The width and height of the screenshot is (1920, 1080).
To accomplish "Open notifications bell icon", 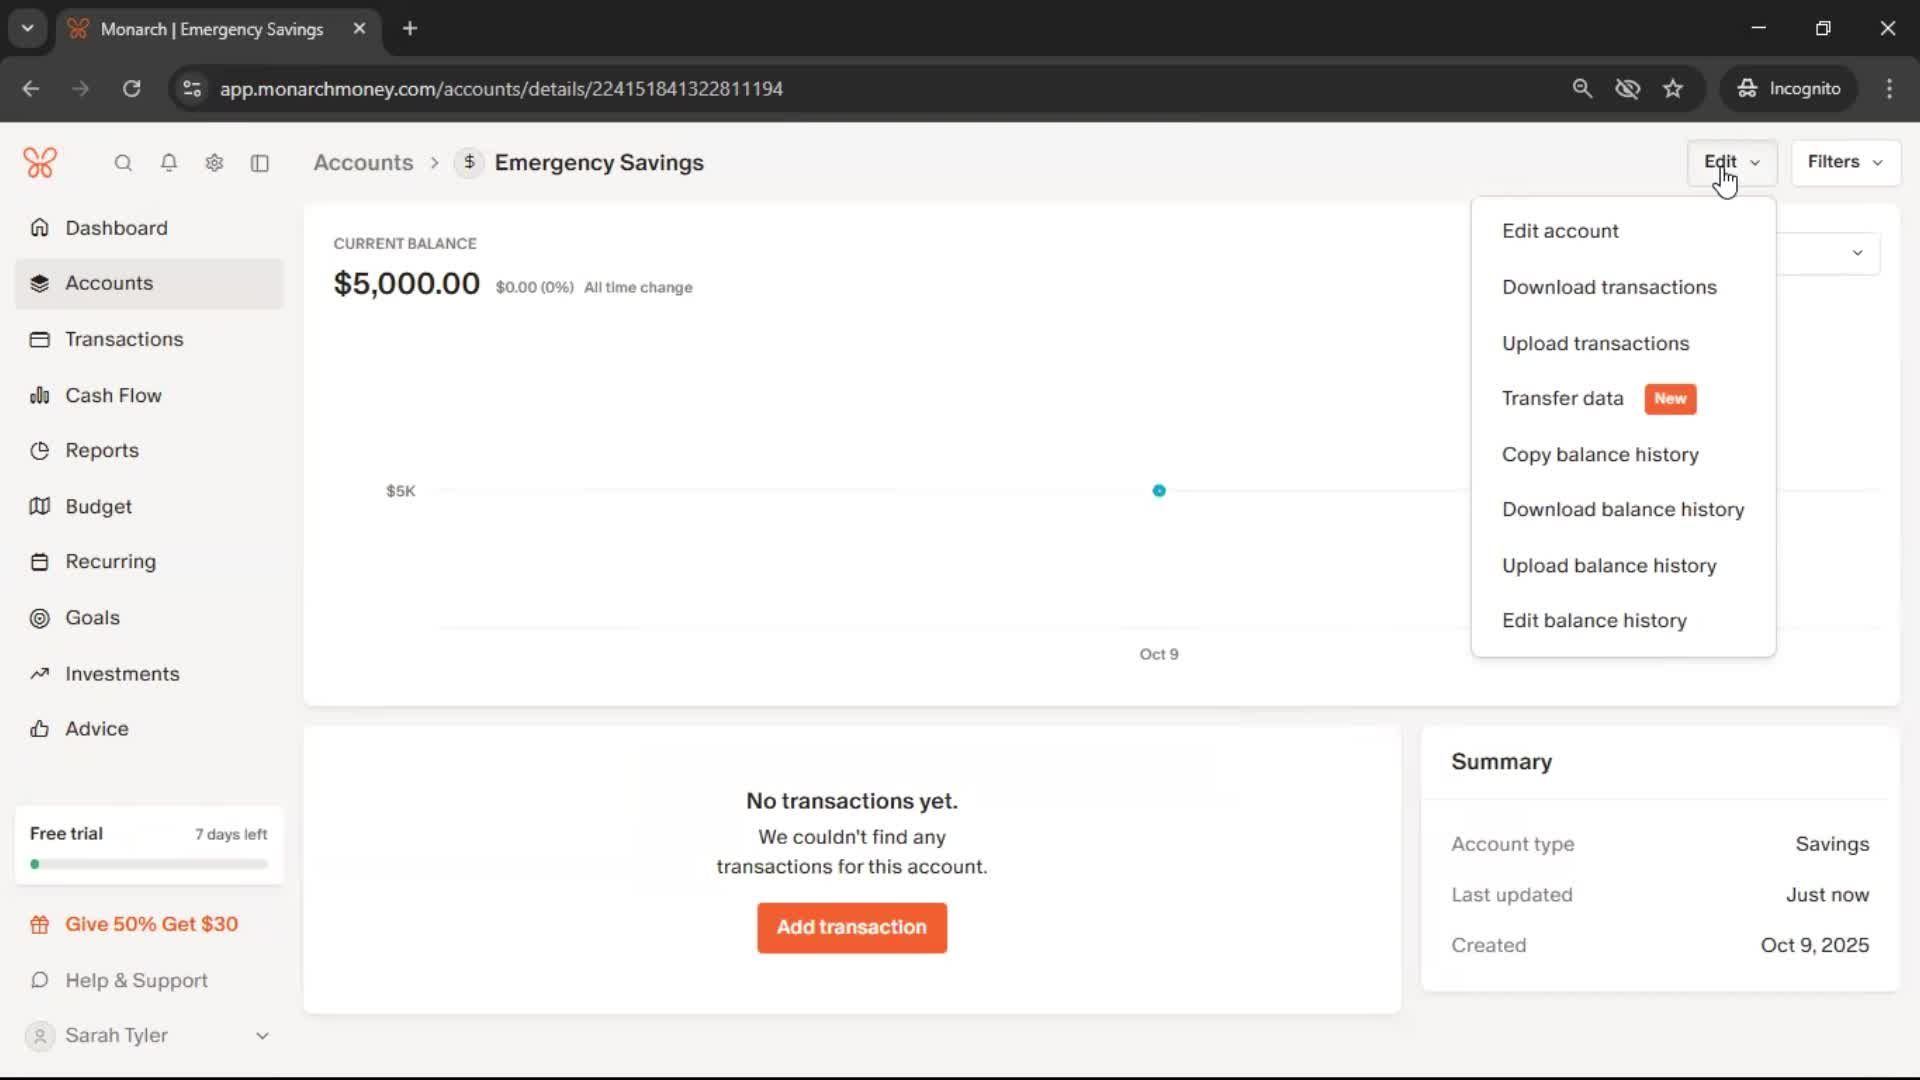I will click(169, 163).
